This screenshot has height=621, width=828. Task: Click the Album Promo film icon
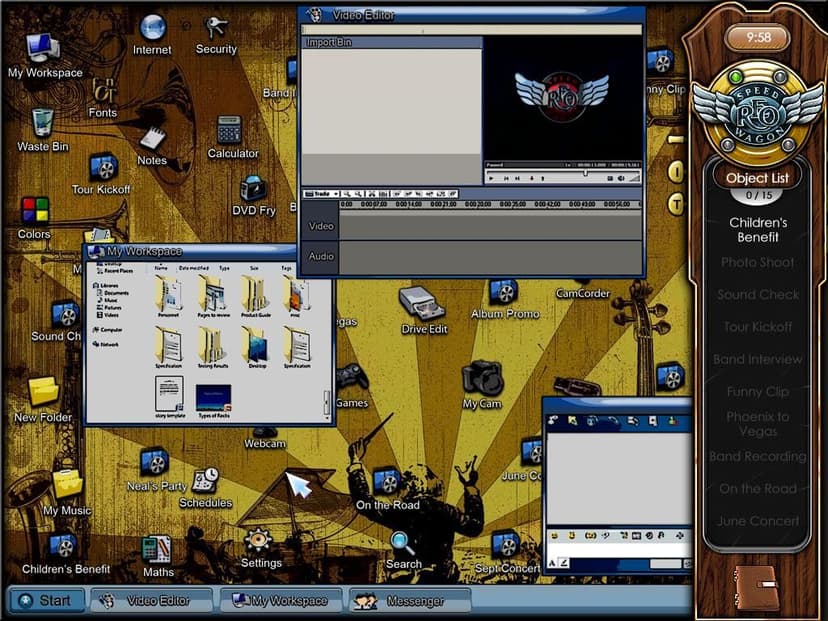(503, 291)
